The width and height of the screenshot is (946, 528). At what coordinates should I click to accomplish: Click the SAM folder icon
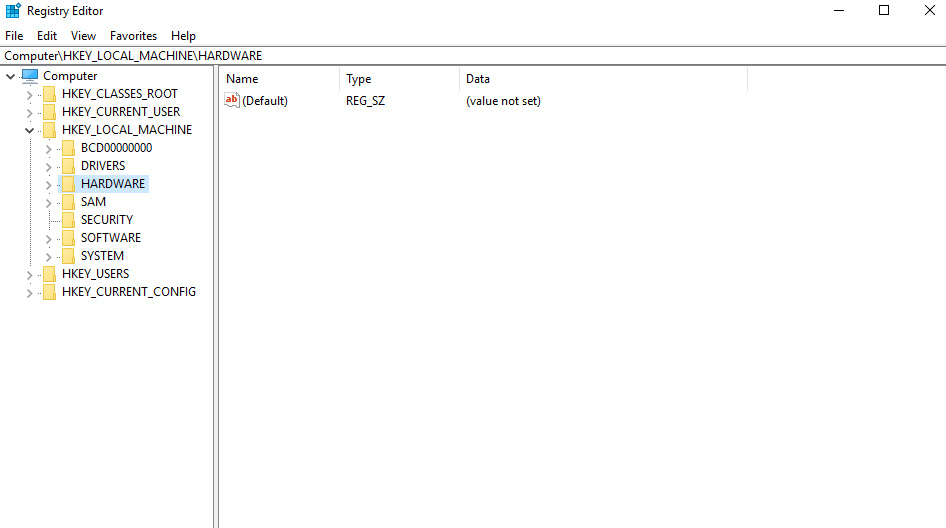coord(69,202)
